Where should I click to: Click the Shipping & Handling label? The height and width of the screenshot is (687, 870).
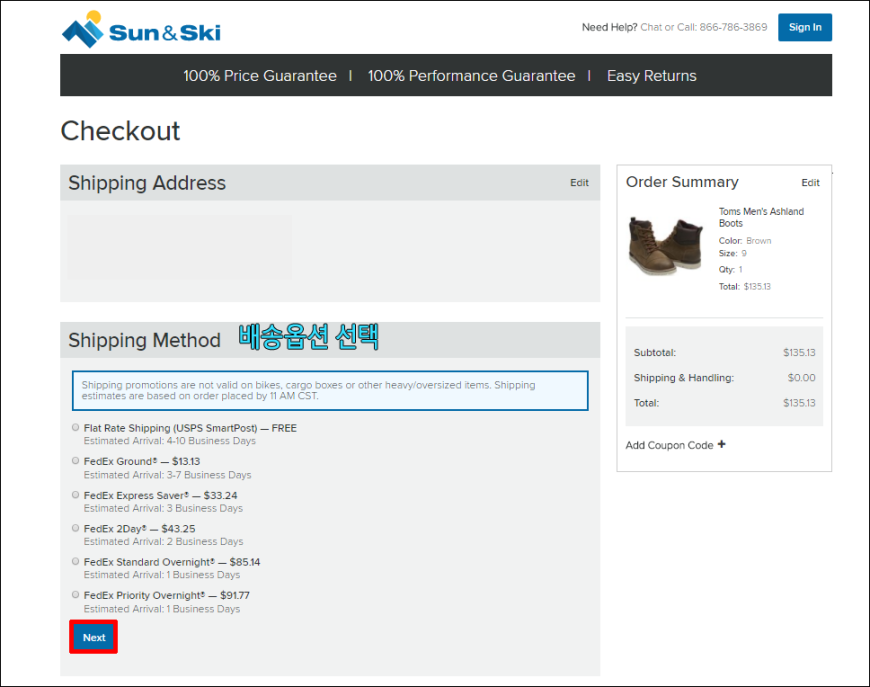(684, 377)
